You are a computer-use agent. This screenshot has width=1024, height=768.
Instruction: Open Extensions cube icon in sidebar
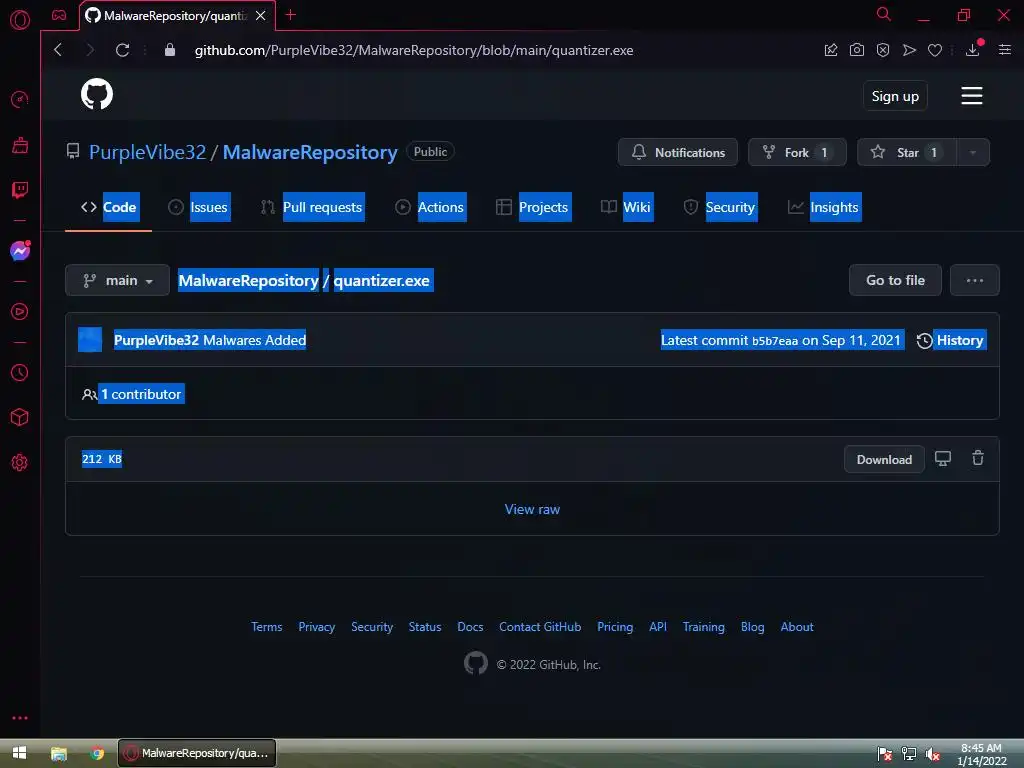pyautogui.click(x=20, y=417)
